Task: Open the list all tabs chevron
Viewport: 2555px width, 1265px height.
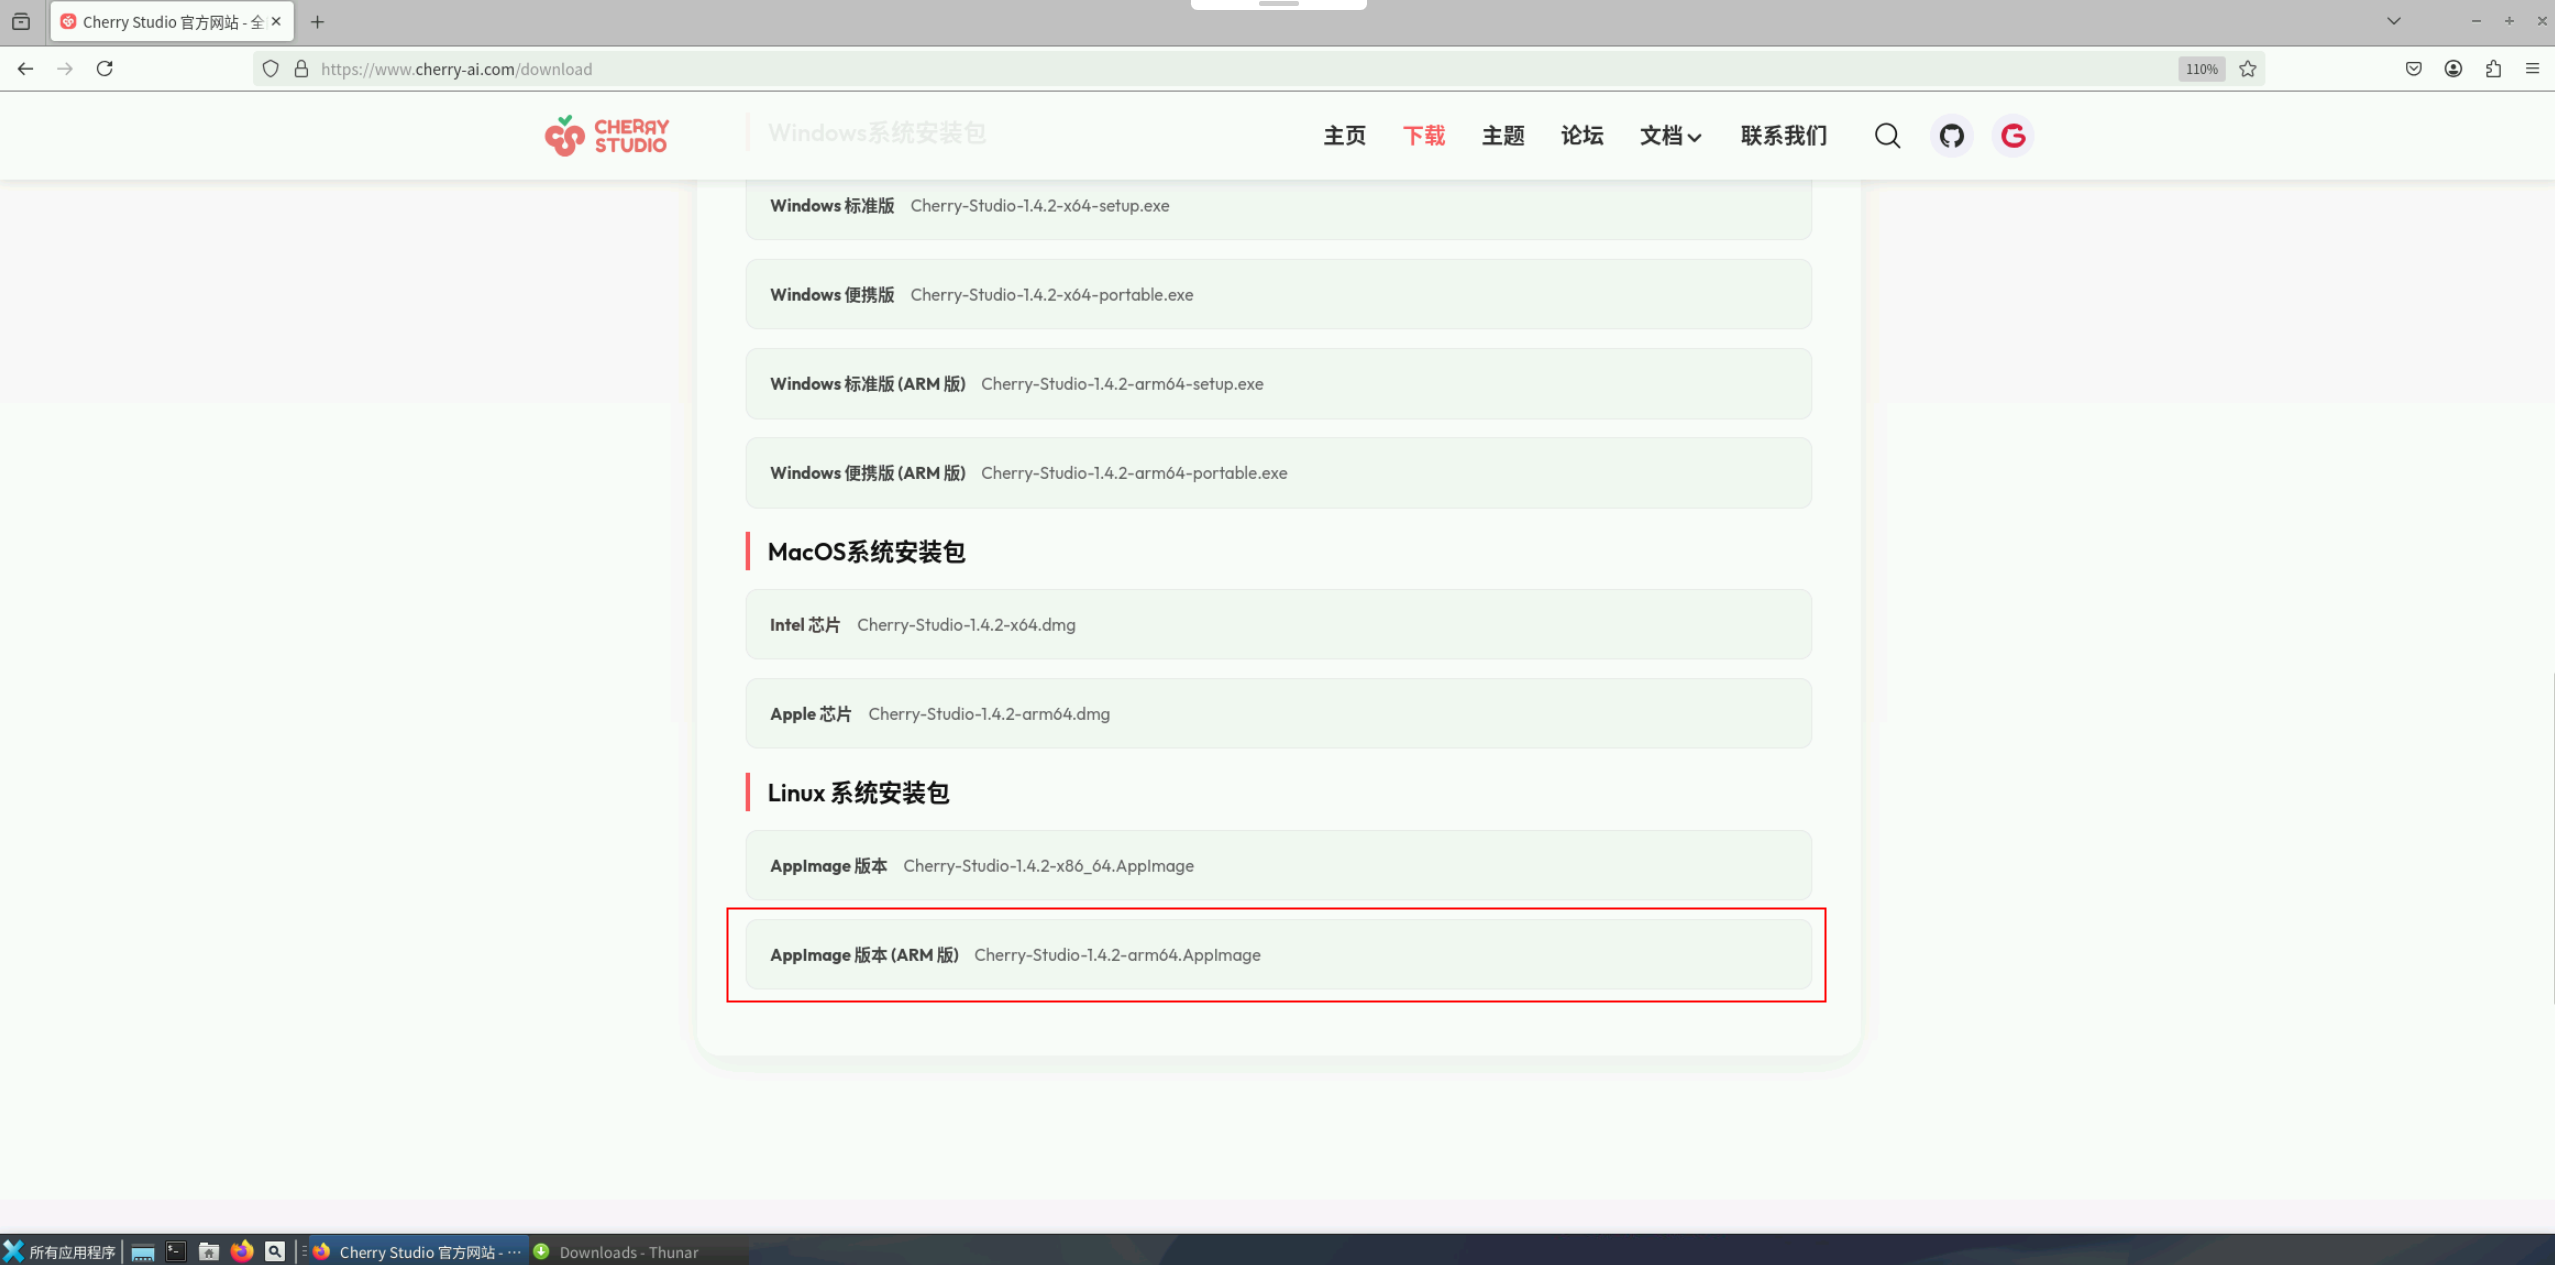Action: [2393, 21]
